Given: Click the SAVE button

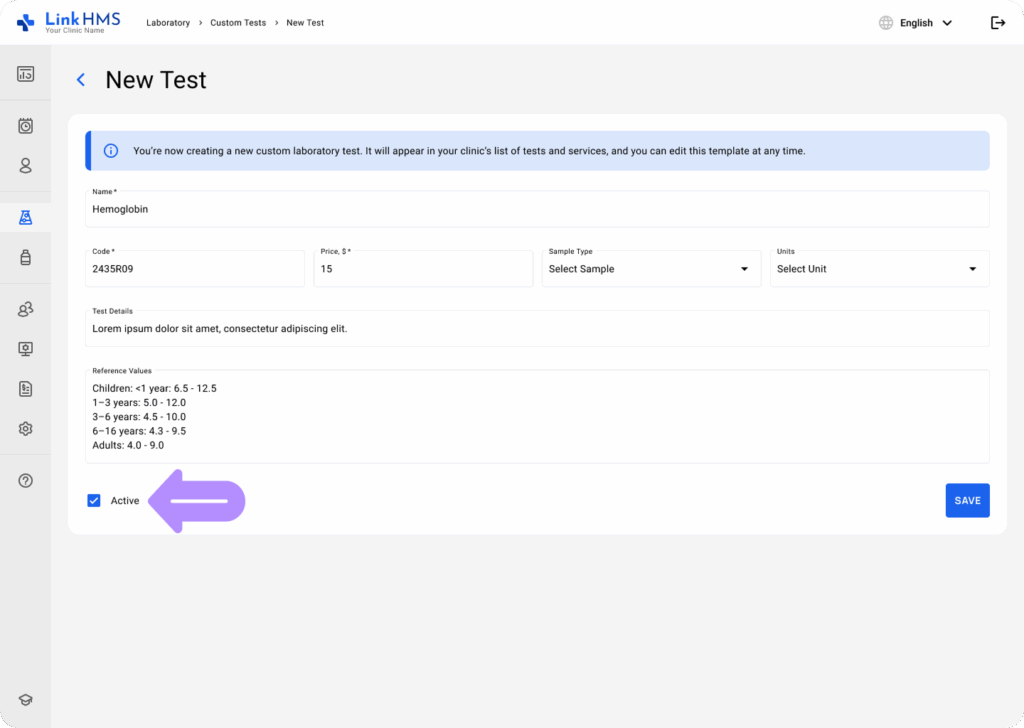Looking at the screenshot, I should (967, 501).
